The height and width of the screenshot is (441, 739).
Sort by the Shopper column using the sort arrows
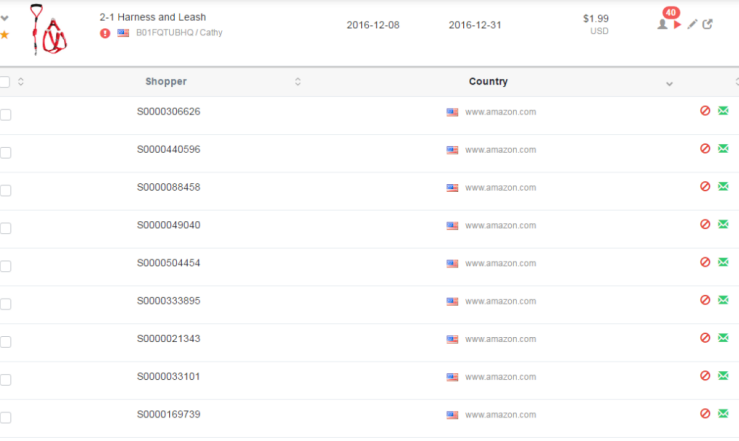[298, 82]
